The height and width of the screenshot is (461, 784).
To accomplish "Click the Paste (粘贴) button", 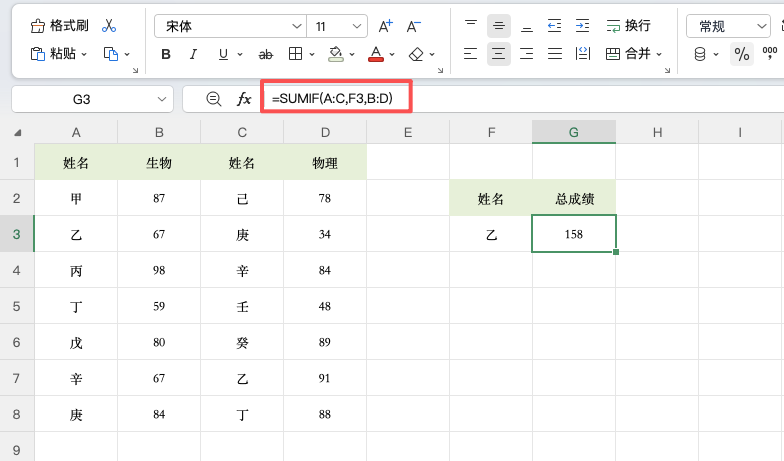I will click(53, 54).
